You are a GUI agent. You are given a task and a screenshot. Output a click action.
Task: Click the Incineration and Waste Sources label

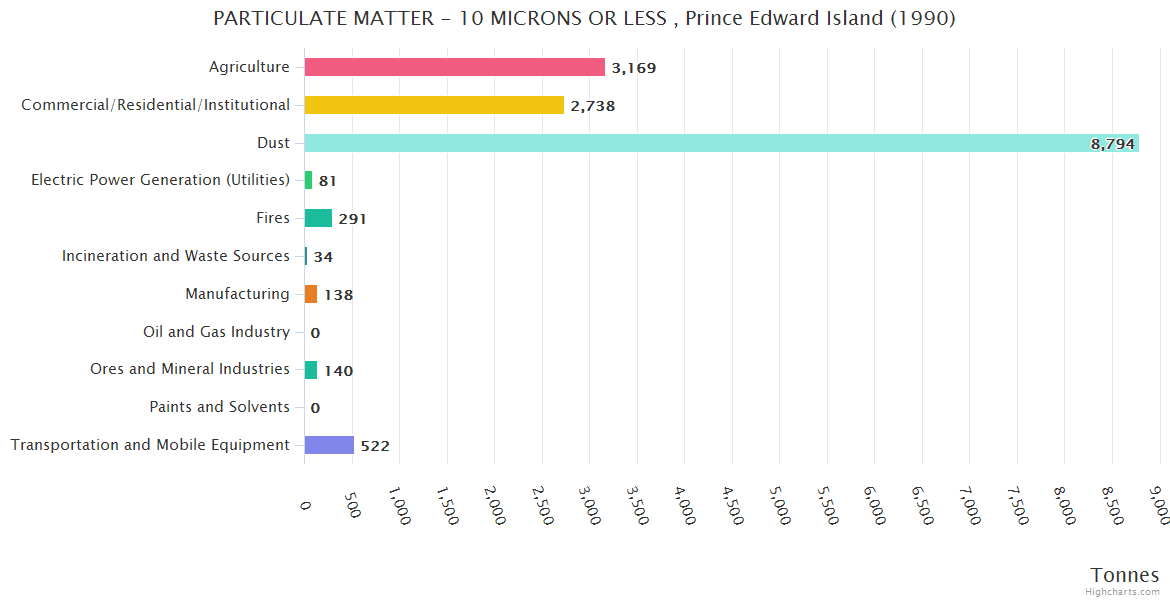176,256
